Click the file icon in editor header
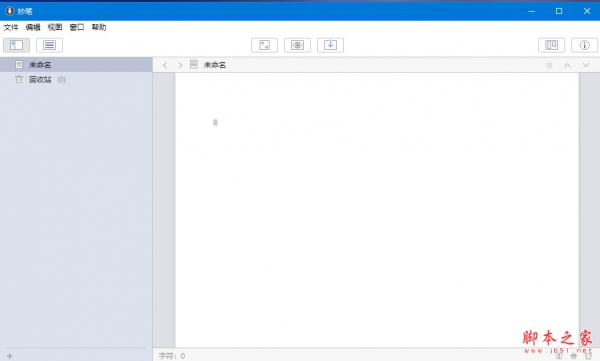Image resolution: width=600 pixels, height=361 pixels. pos(194,64)
